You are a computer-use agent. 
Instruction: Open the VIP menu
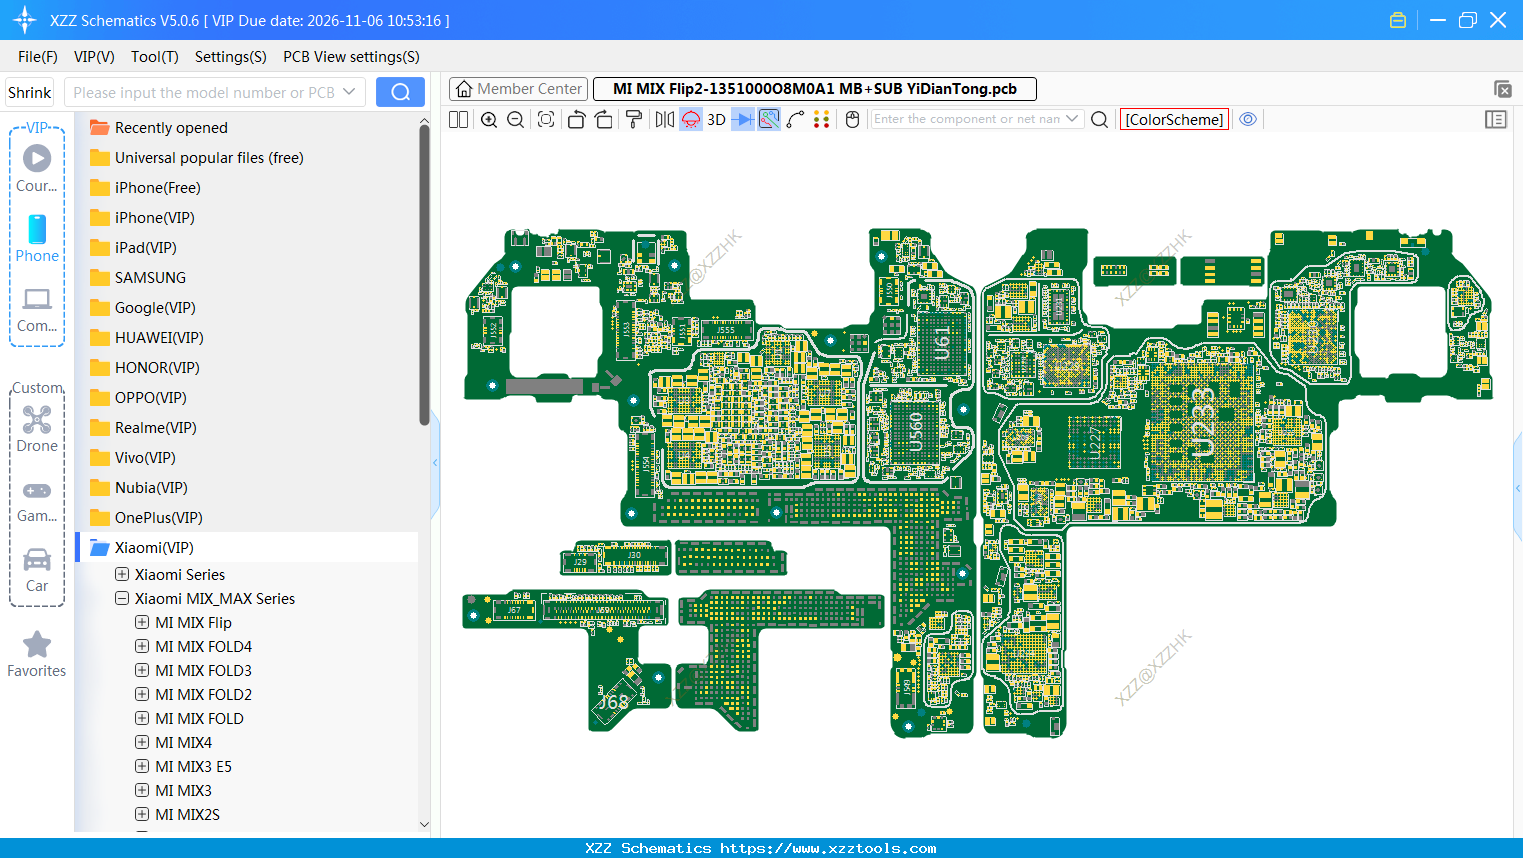pyautogui.click(x=94, y=57)
